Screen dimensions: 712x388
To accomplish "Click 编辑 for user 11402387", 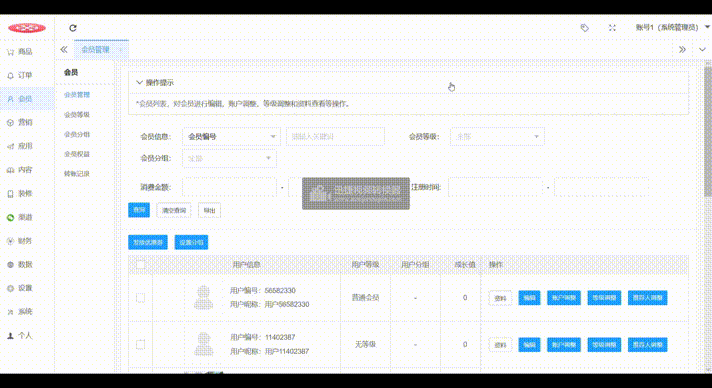I will point(529,344).
